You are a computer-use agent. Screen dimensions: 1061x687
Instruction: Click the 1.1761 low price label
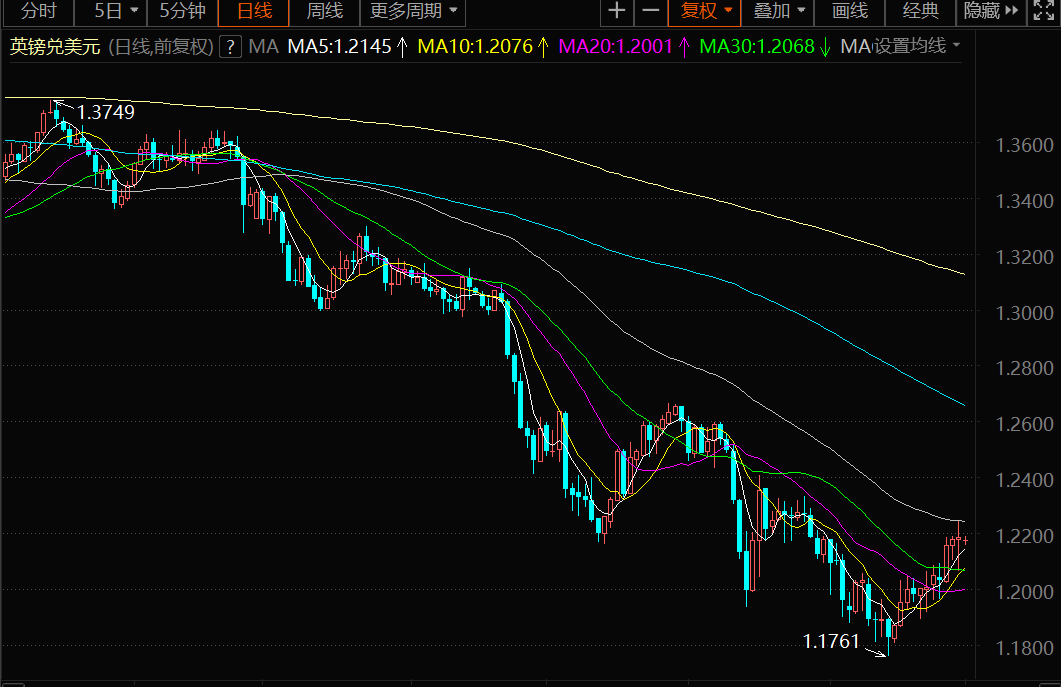830,641
